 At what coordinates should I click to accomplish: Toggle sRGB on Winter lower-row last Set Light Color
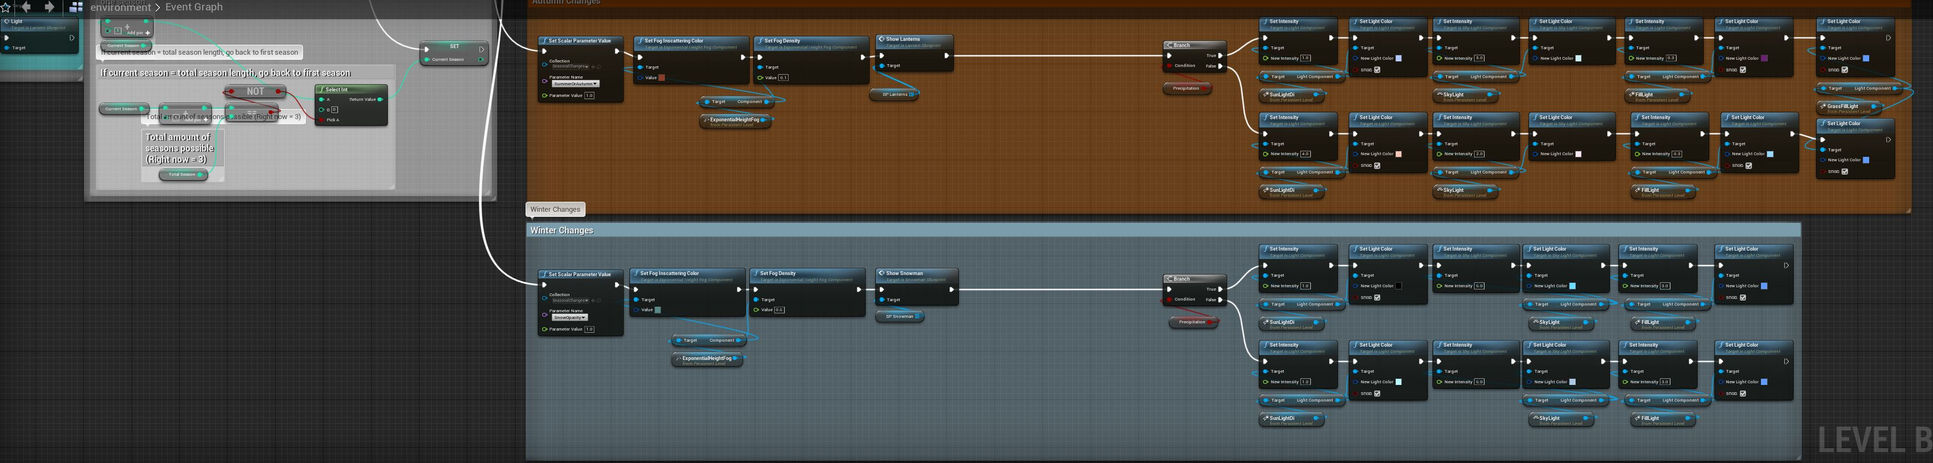1743,393
